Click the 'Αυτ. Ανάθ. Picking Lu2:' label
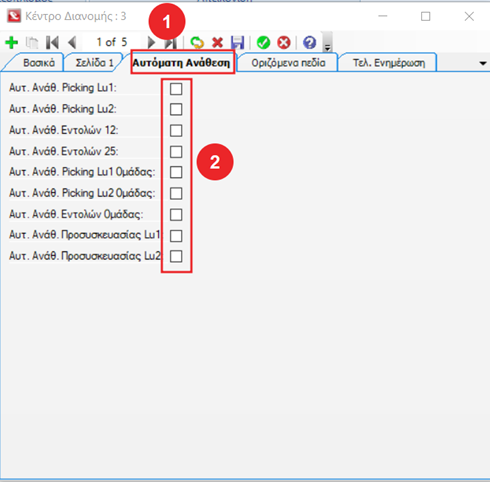This screenshot has width=490, height=482. [63, 109]
